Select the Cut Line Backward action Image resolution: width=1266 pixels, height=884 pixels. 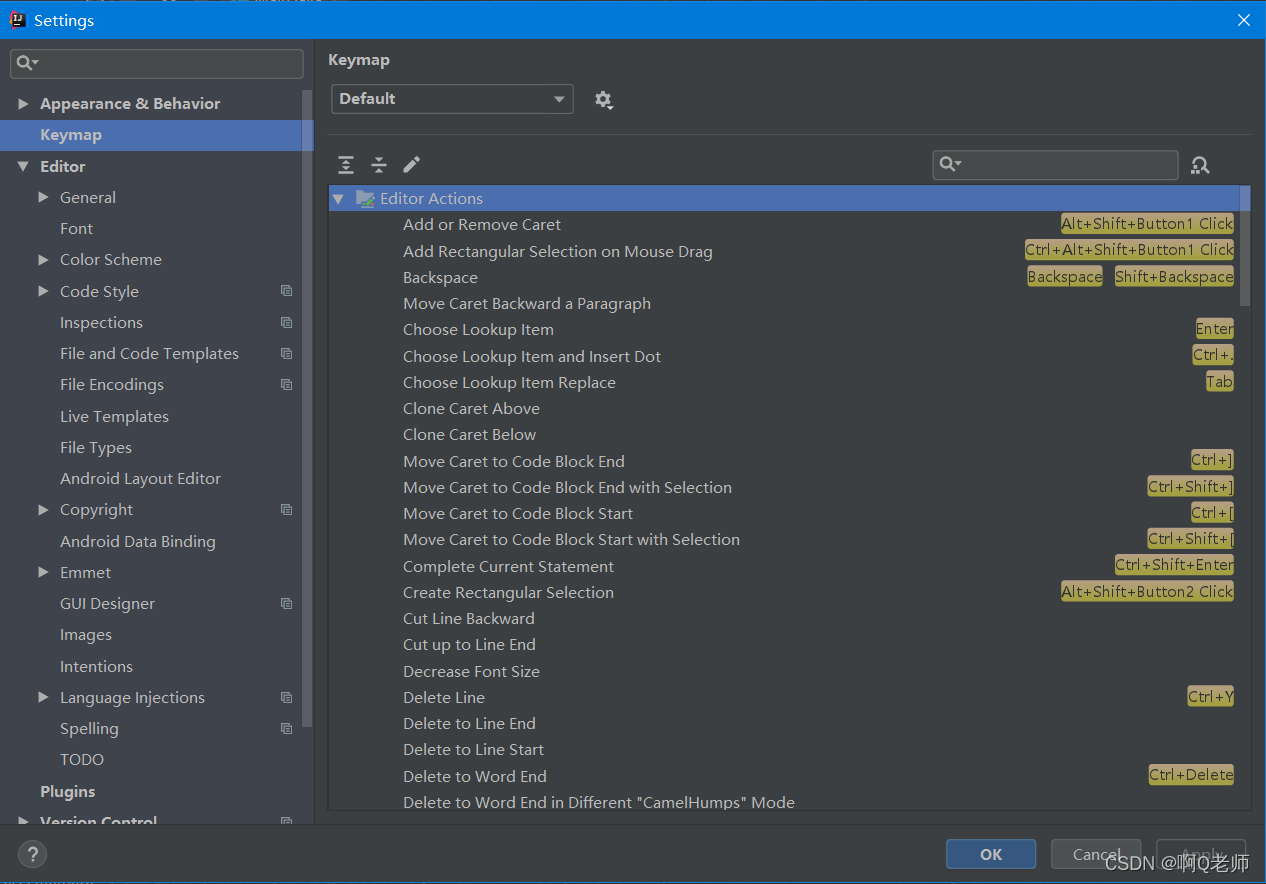pyautogui.click(x=469, y=618)
